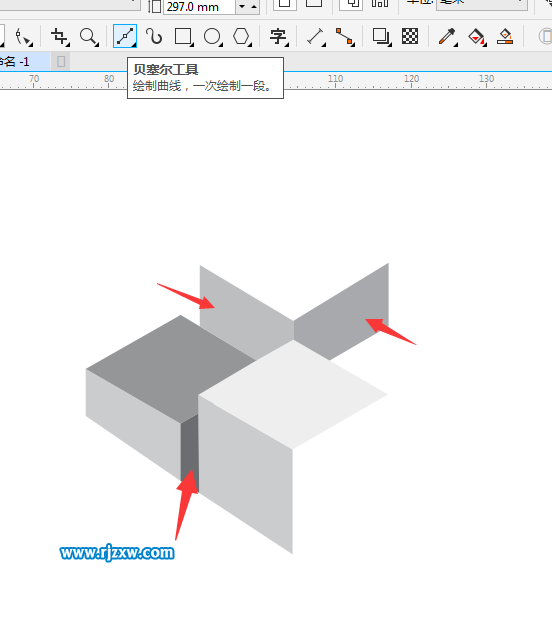Open the units dropdown in property bar
The height and width of the screenshot is (626, 552).
tap(482, 4)
